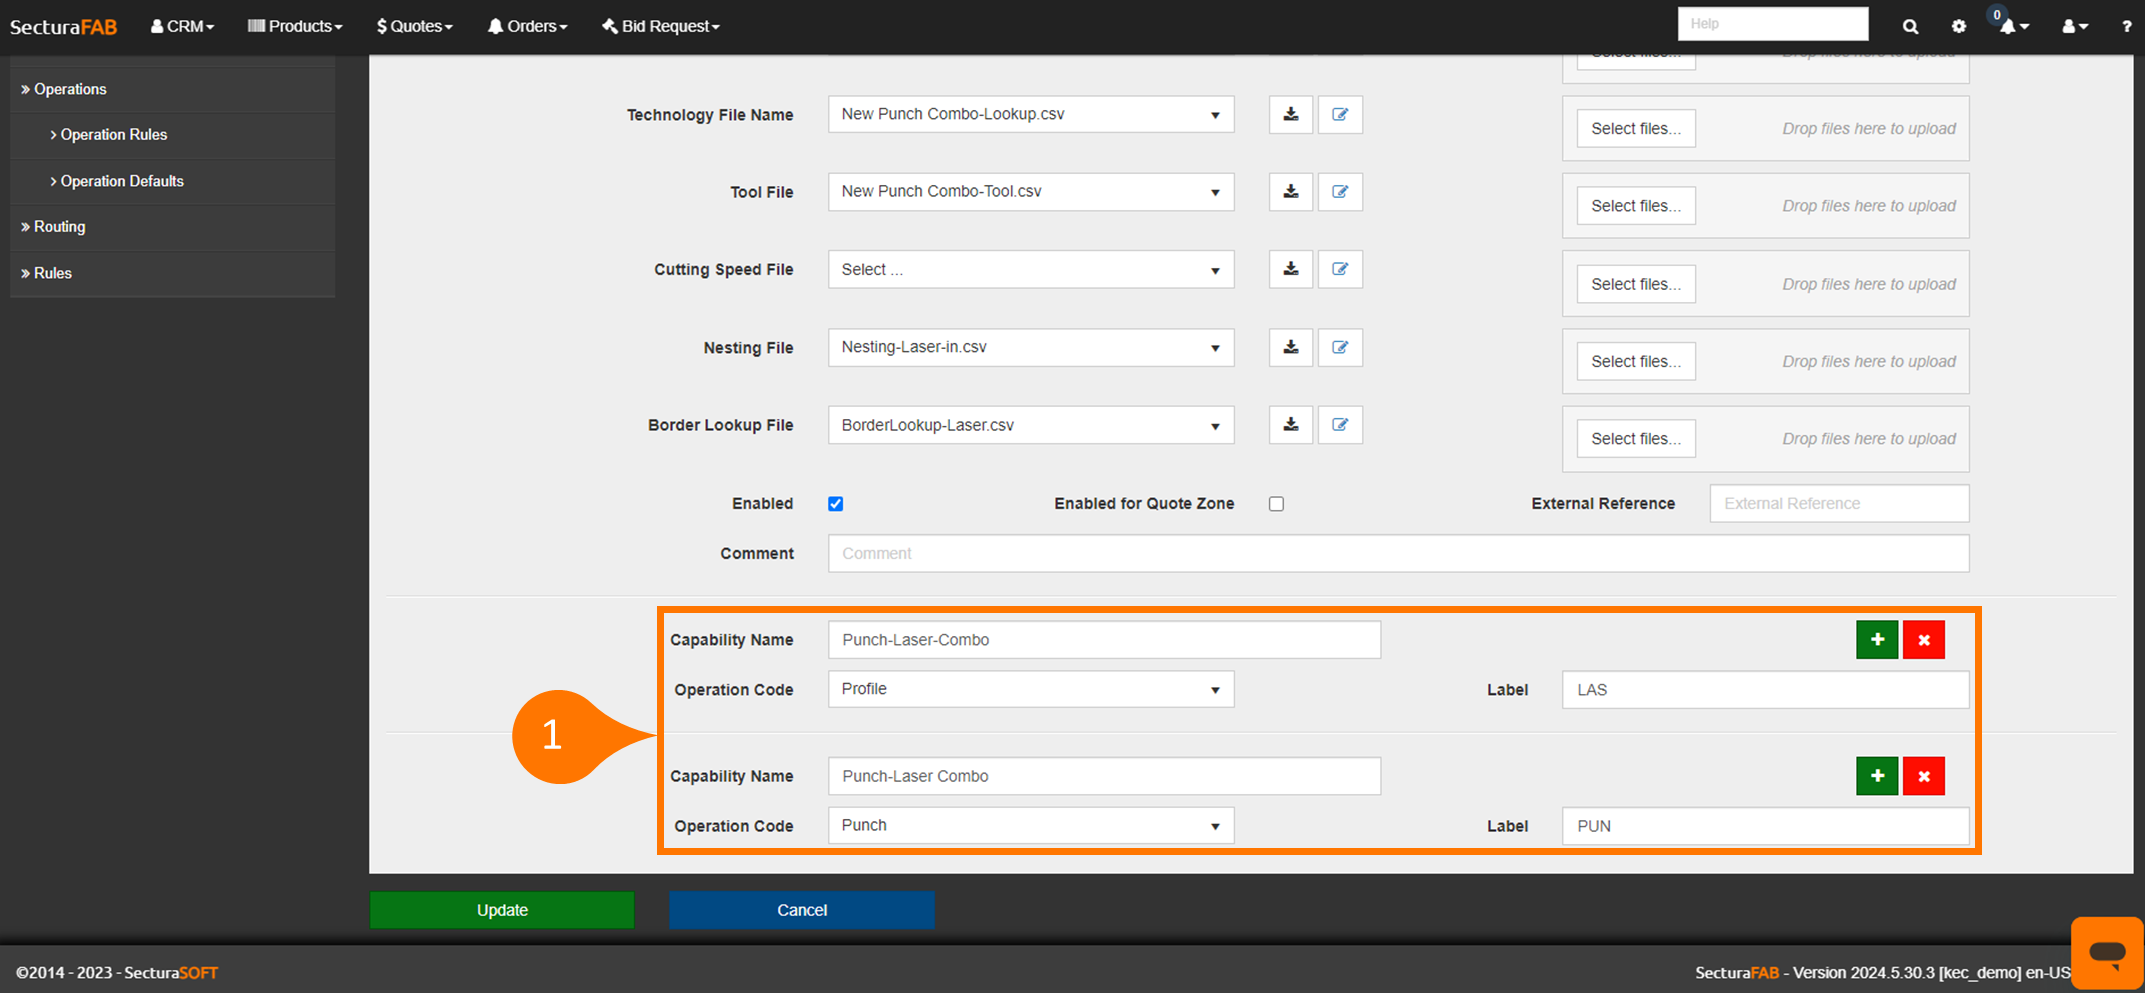
Task: Remove the Punch capability with PUN label
Action: [1922, 776]
